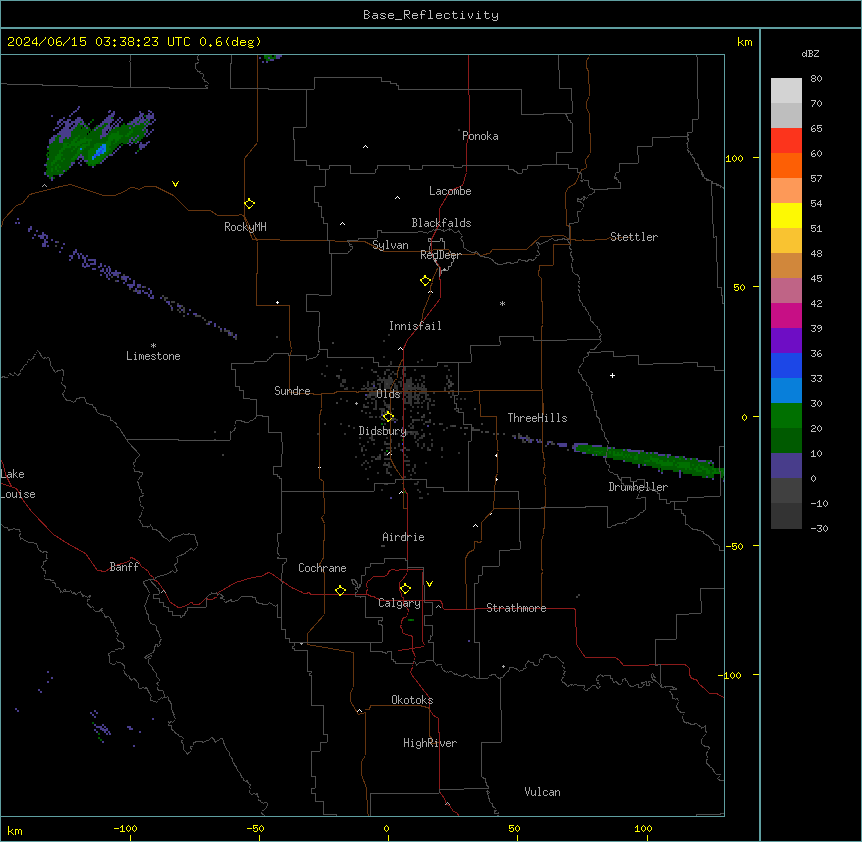Click the Olds town label
The height and width of the screenshot is (842, 862).
388,394
